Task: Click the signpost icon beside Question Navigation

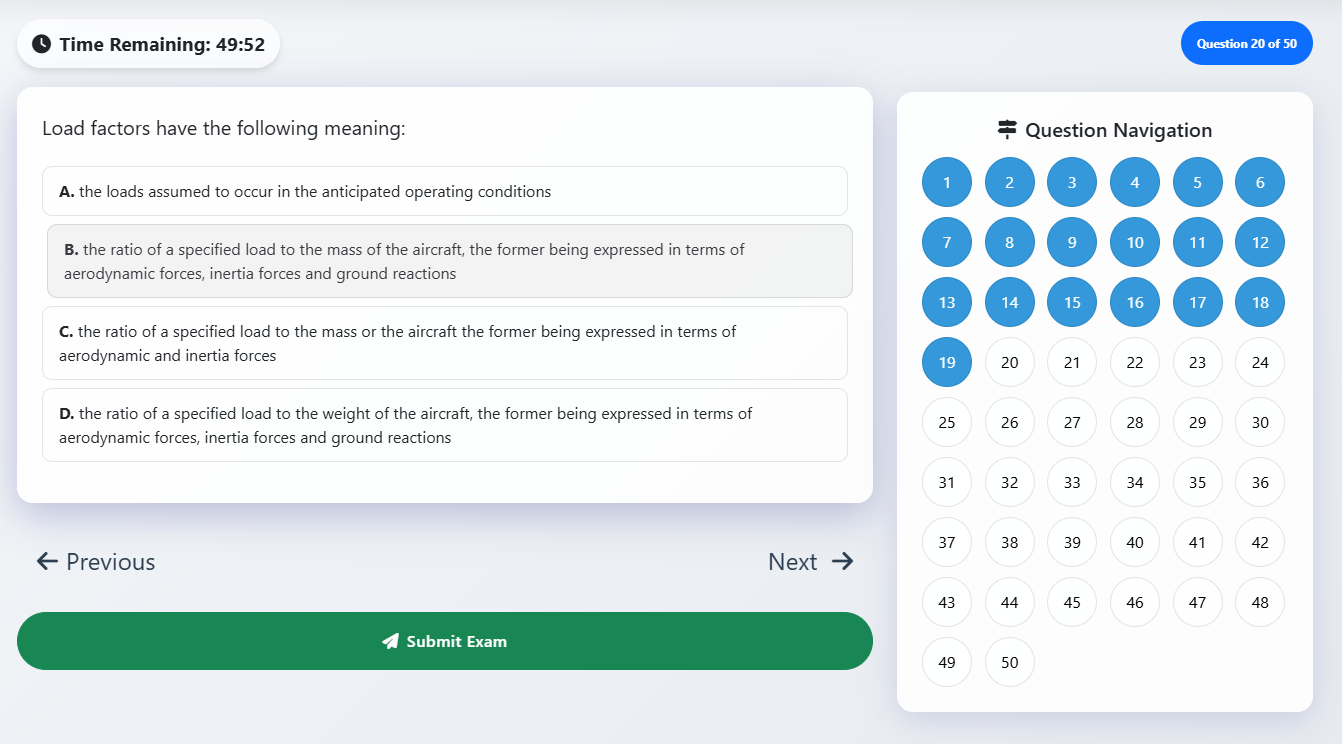Action: (x=1007, y=130)
